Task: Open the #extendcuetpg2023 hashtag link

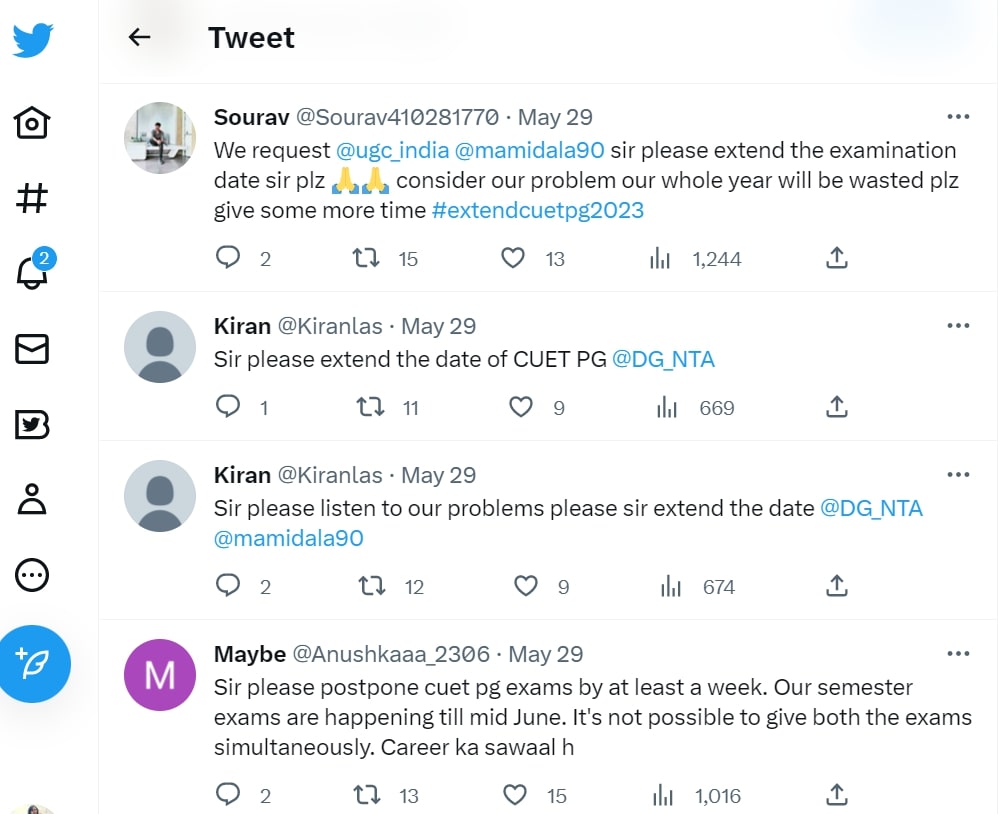Action: [x=538, y=211]
